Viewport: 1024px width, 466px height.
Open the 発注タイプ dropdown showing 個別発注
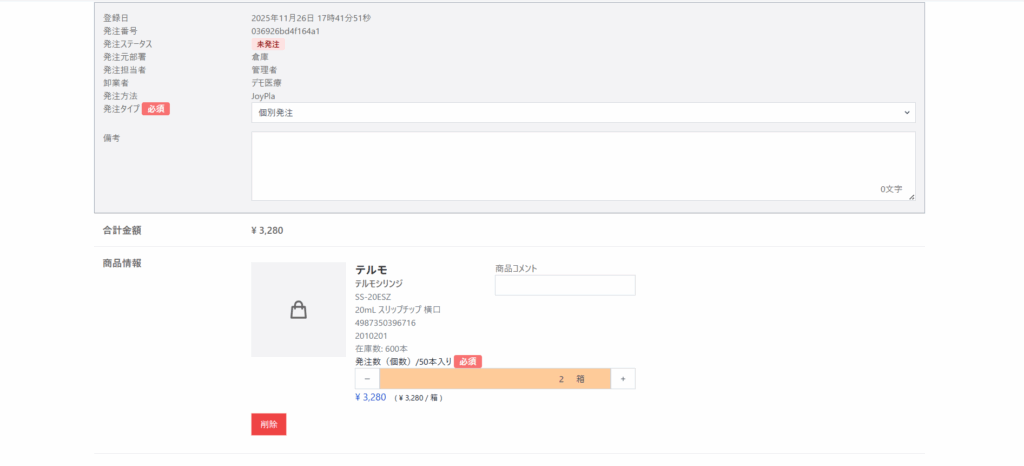[582, 112]
